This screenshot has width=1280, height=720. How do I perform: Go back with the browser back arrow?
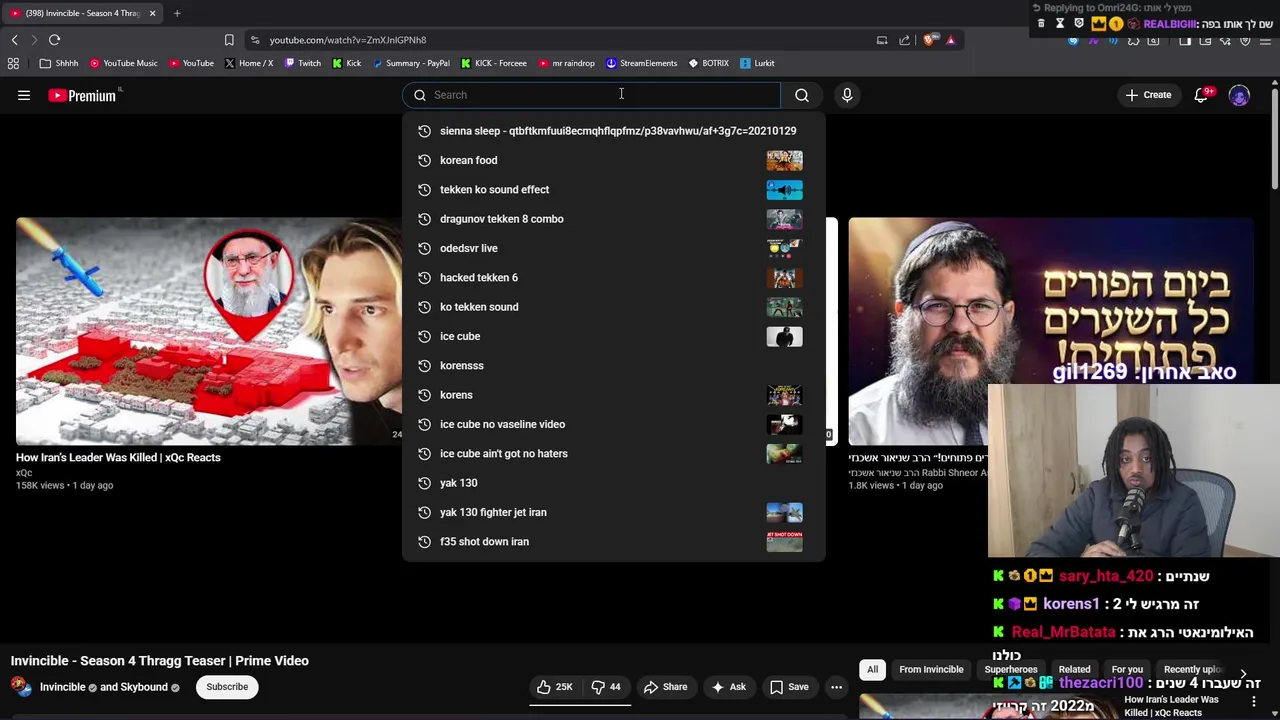[x=15, y=40]
